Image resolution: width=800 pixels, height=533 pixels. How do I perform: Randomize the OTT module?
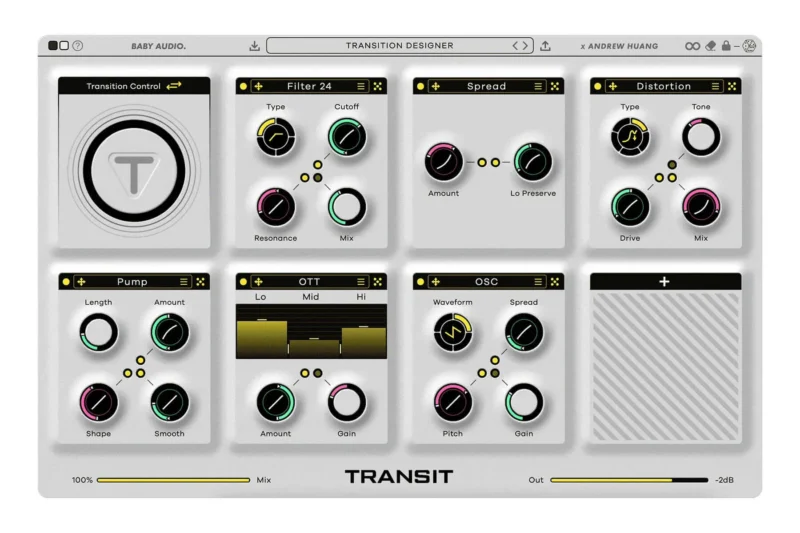click(x=378, y=282)
